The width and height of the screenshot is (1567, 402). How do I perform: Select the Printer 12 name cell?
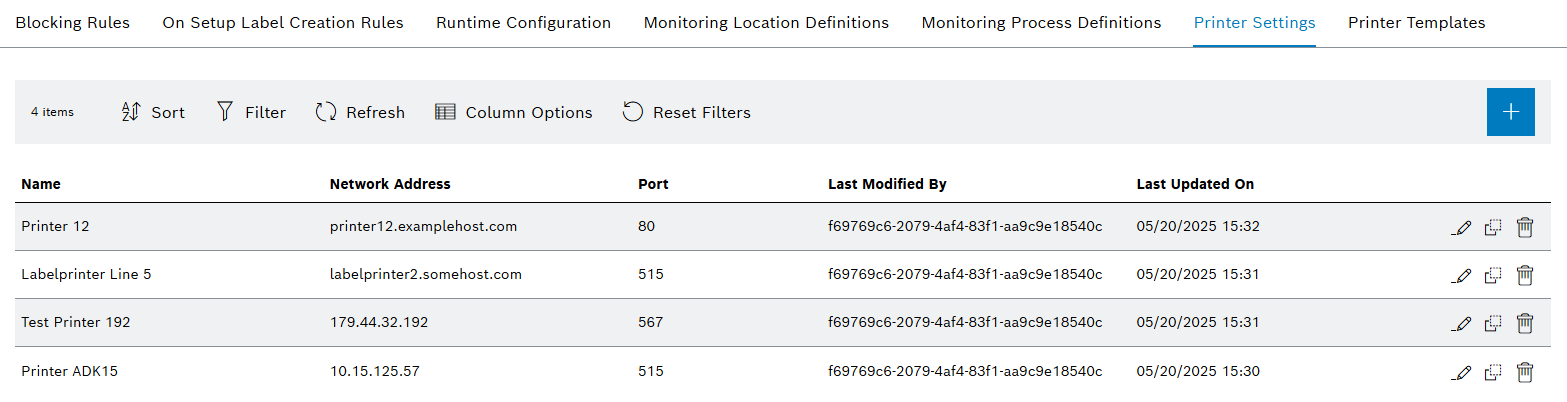(x=55, y=227)
